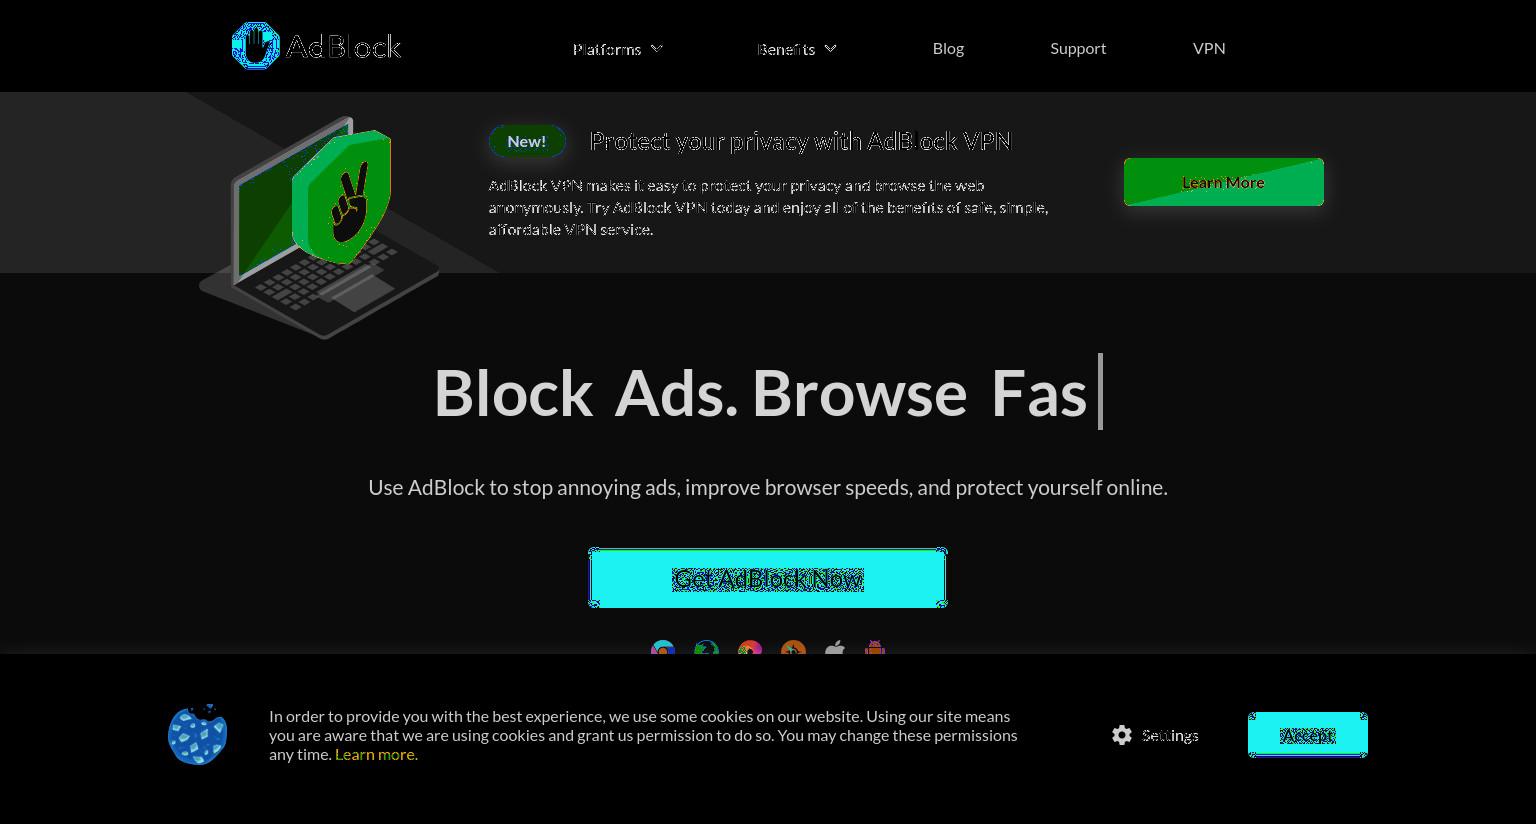Select the Safari browser icon
Viewport: 1536px width, 824px height.
(793, 648)
